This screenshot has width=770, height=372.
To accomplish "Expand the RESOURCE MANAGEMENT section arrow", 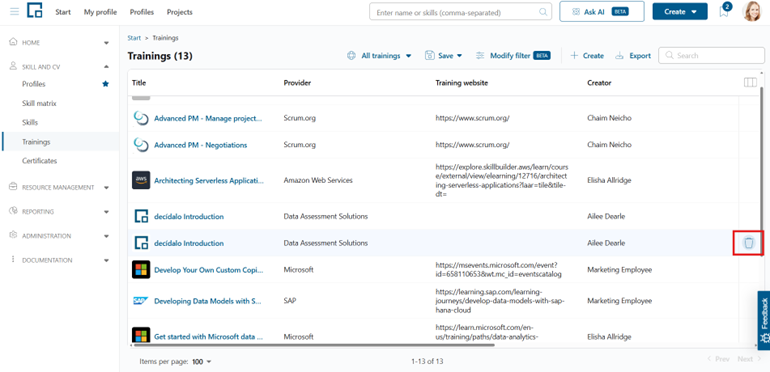I will pyautogui.click(x=107, y=187).
